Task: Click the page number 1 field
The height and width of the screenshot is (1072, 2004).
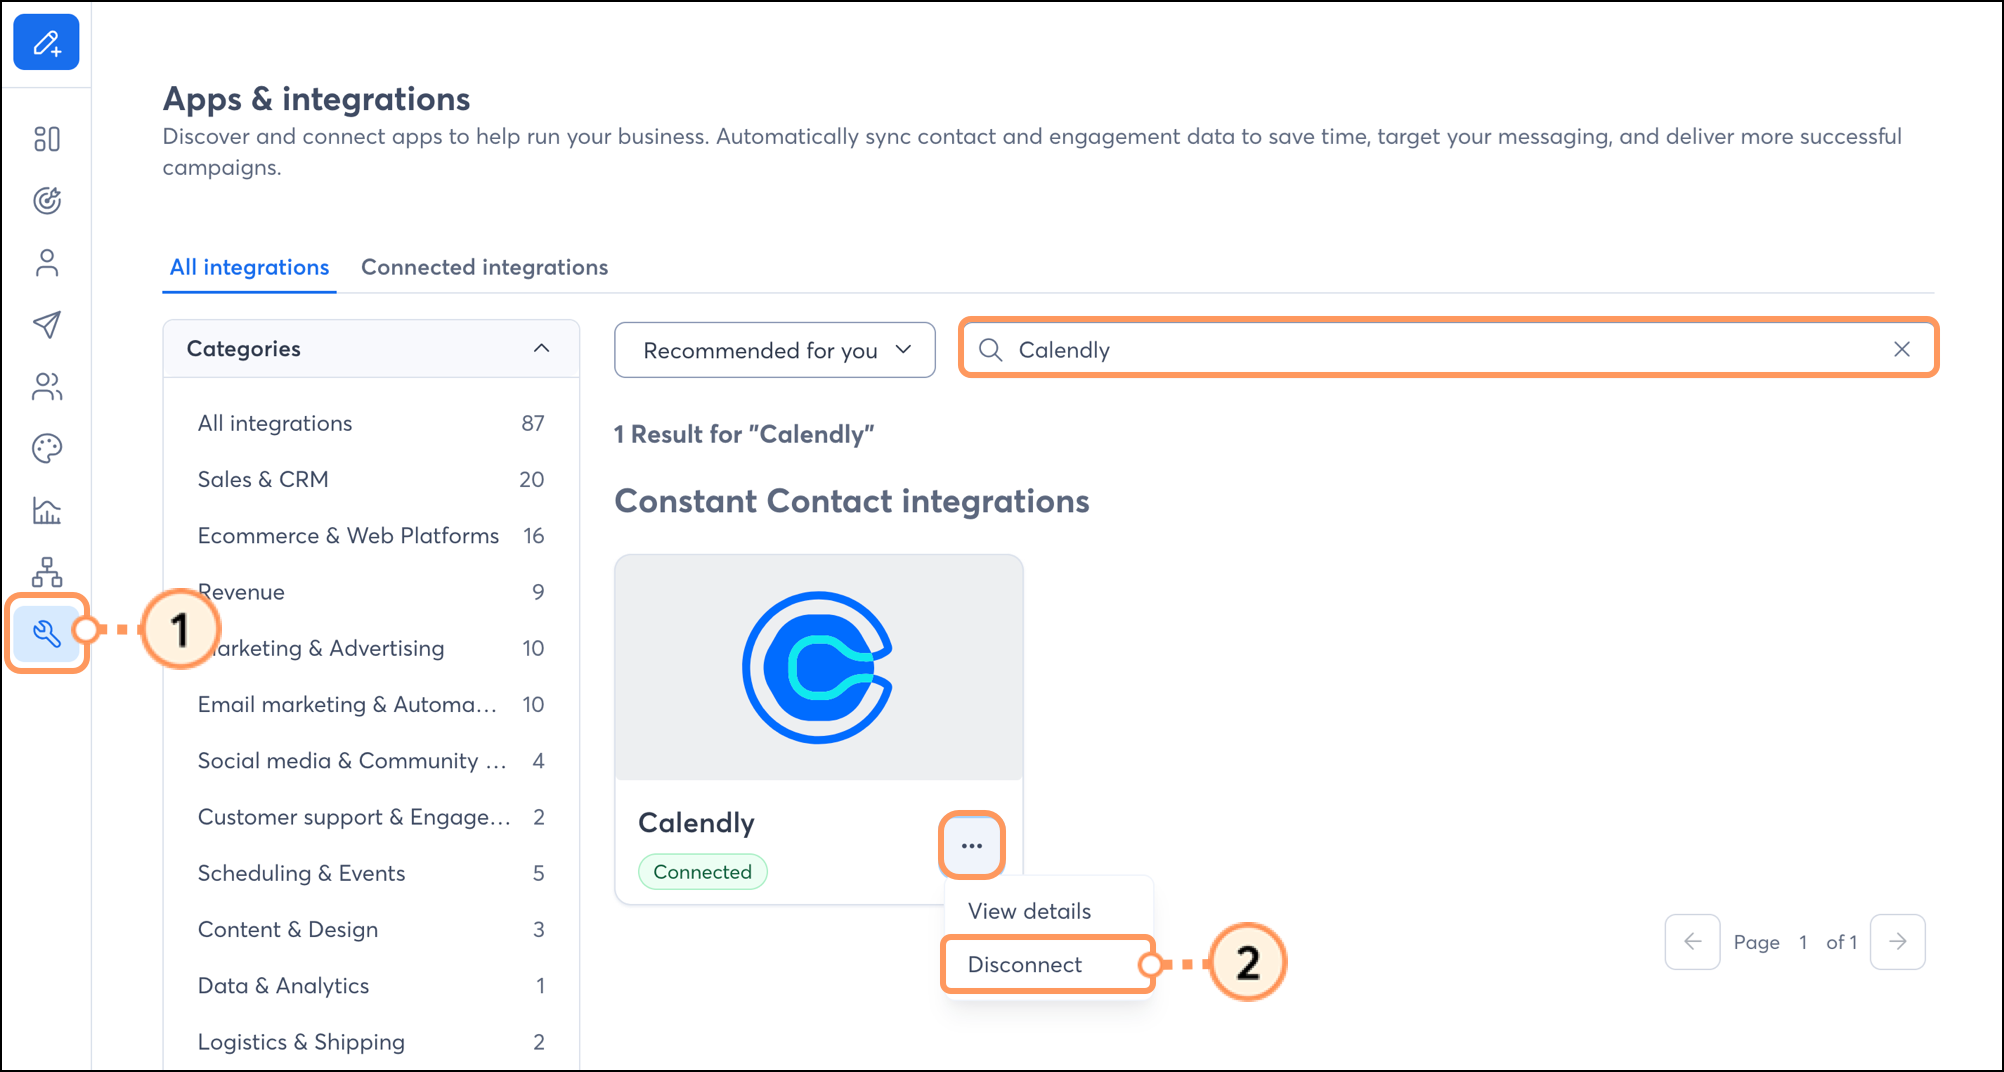Action: pyautogui.click(x=1803, y=942)
